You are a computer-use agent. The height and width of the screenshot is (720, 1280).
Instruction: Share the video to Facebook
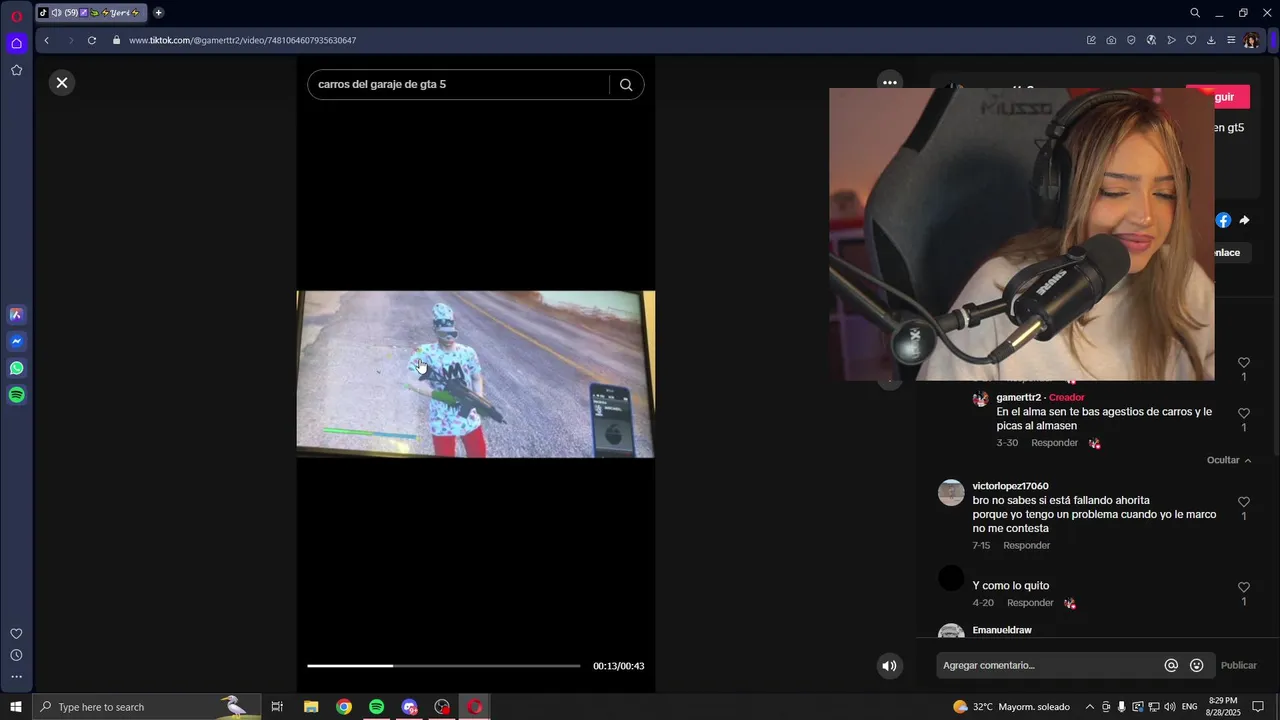pos(1223,220)
